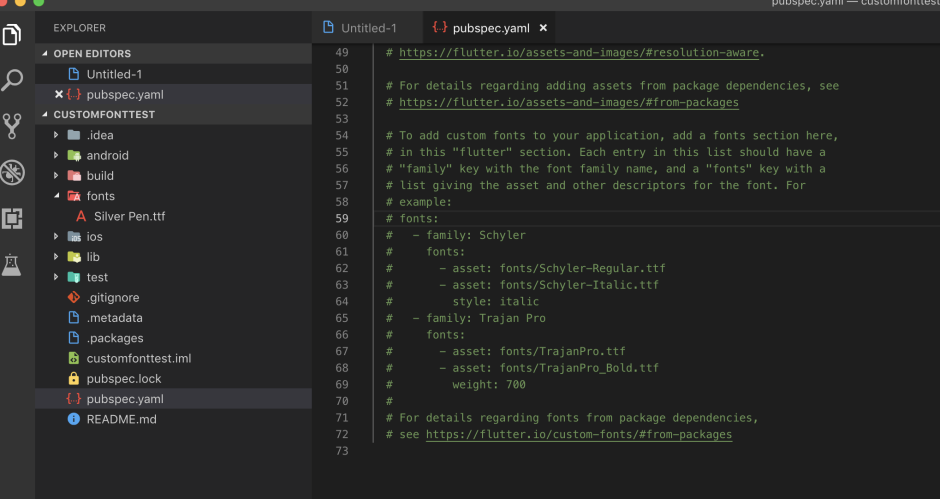Expand the build folder arrow
This screenshot has width=940, height=499.
56,176
